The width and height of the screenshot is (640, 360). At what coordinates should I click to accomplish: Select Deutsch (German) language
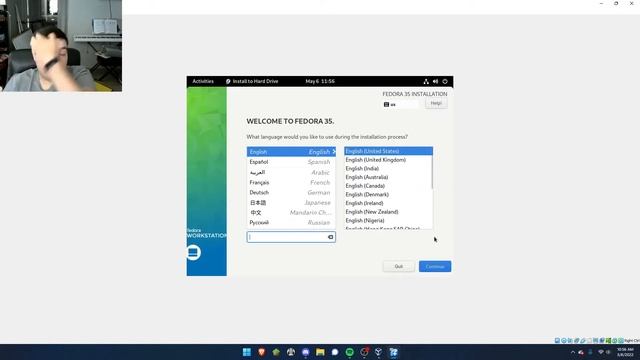click(x=291, y=192)
